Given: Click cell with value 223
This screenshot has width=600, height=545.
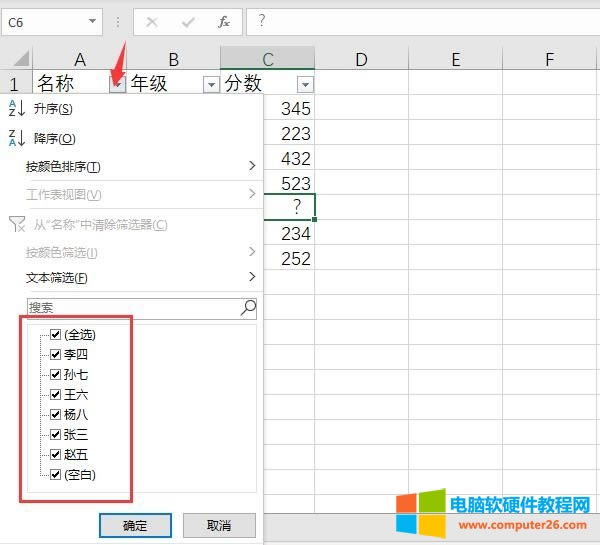Looking at the screenshot, I should pos(289,134).
